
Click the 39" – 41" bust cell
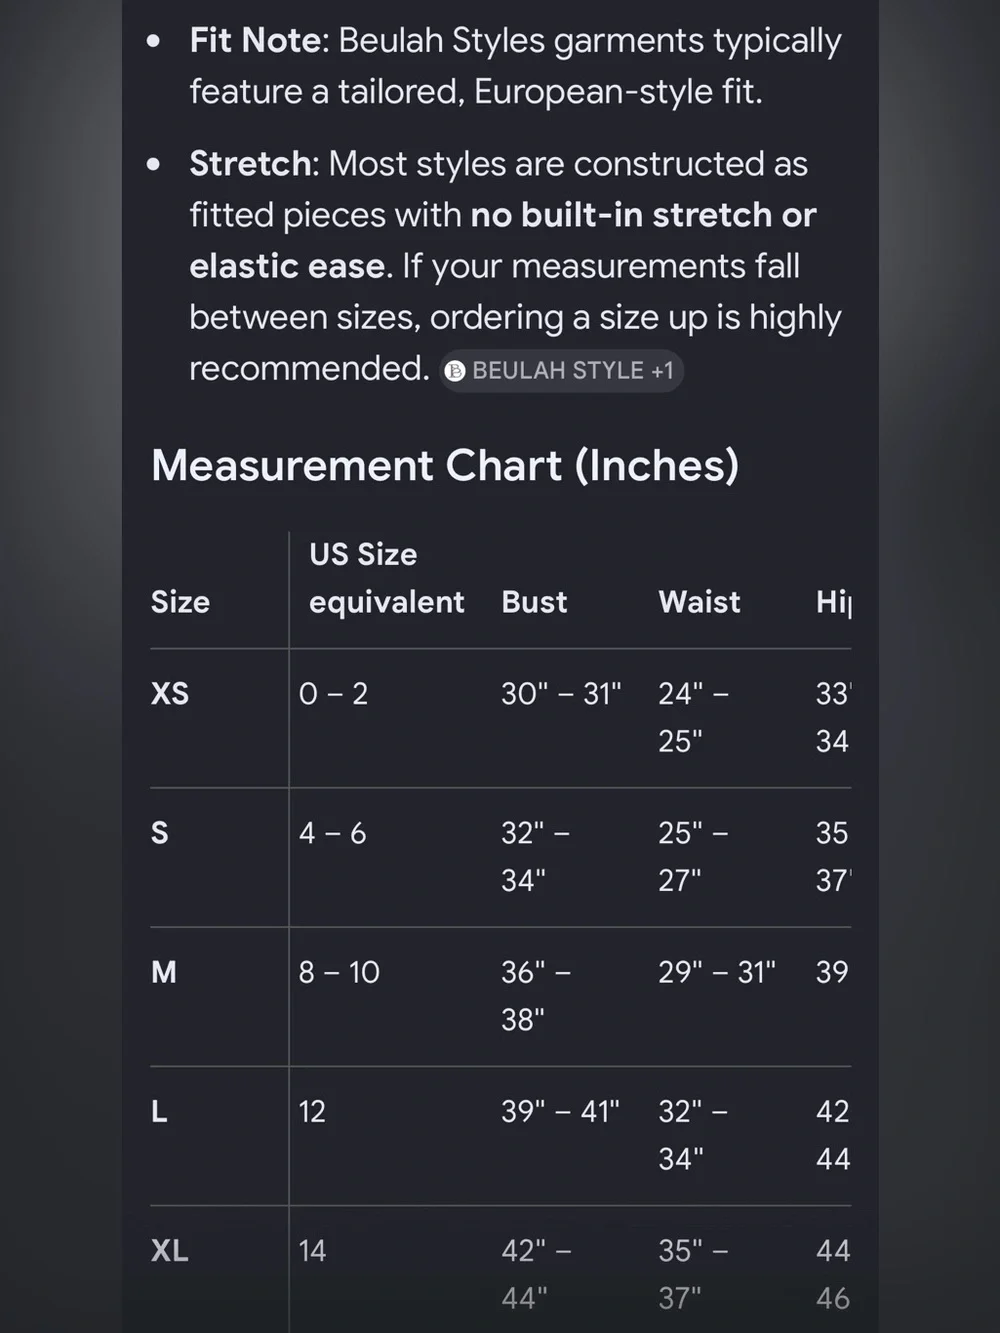tap(560, 1111)
